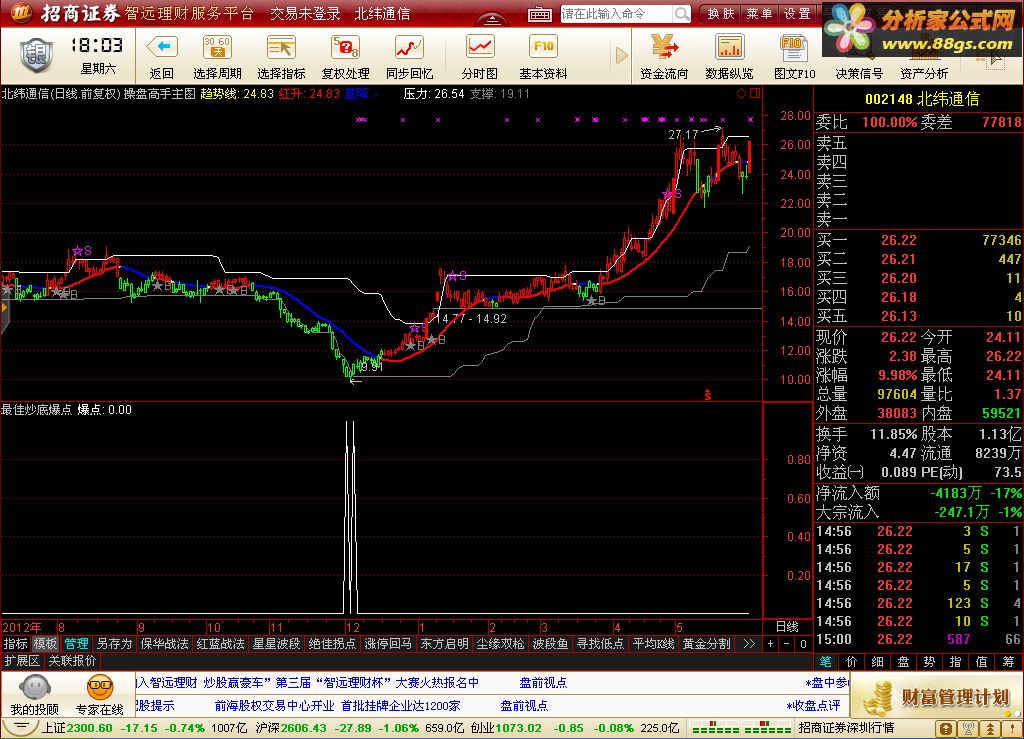1024x739 pixels.
Task: Switch to the 盘 tab
Action: [904, 661]
